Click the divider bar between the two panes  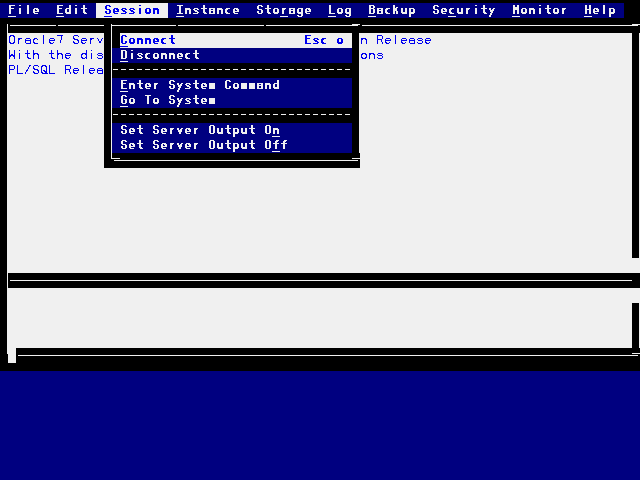320,281
